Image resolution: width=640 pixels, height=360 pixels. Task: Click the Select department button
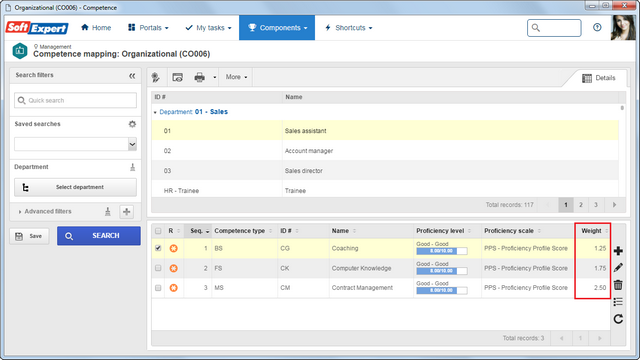pos(76,187)
